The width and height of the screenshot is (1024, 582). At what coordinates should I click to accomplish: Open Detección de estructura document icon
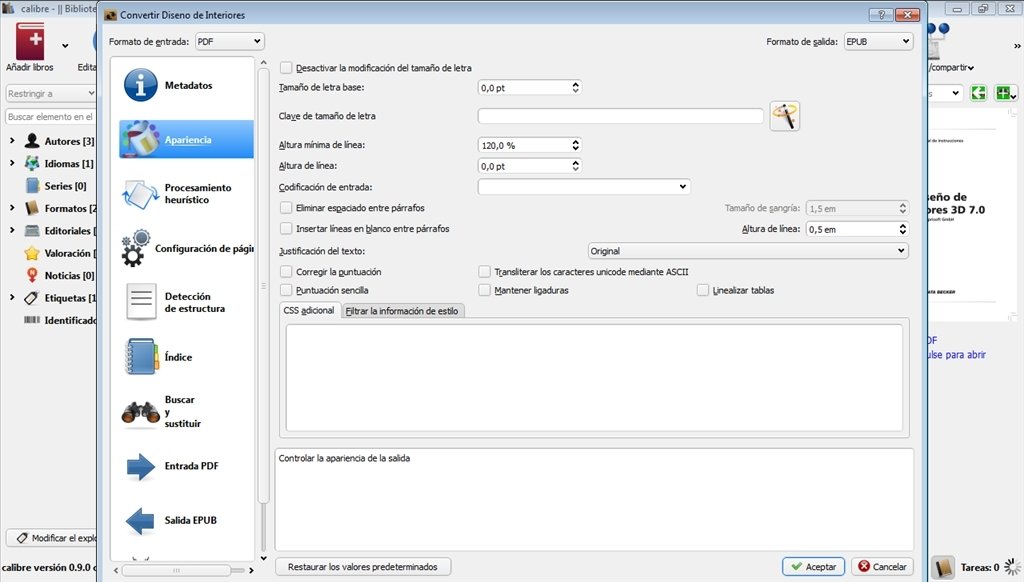[x=141, y=302]
